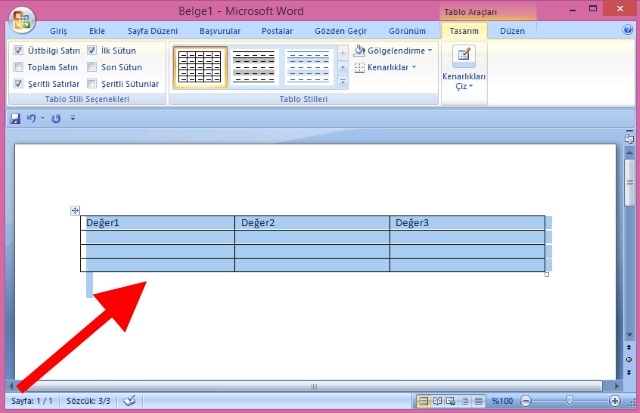Uncheck Üstbilgi Satırı checkbox
The image size is (640, 413).
click(18, 50)
